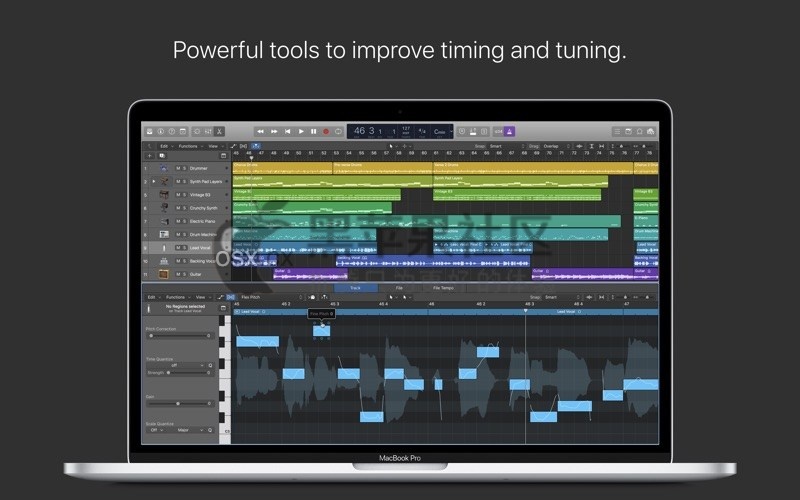Open the Note Pads button

coord(629,132)
